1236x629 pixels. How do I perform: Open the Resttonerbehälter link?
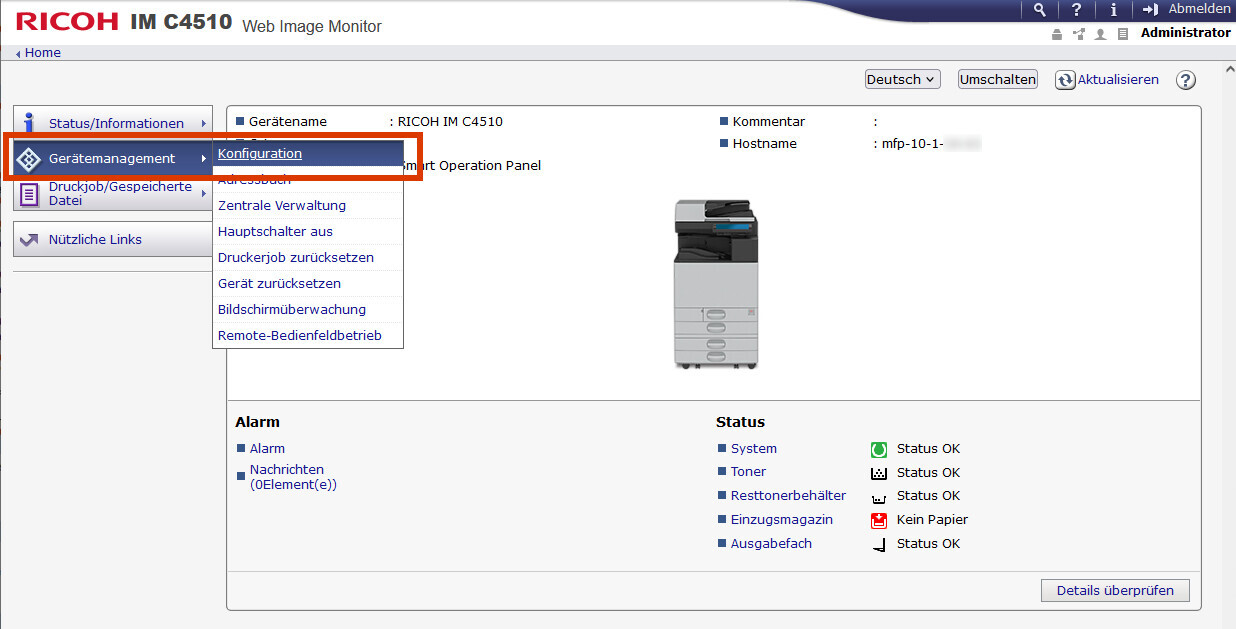point(788,496)
